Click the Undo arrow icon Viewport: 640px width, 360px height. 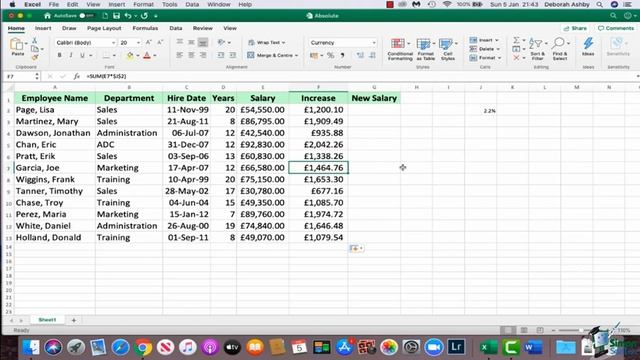[x=128, y=16]
